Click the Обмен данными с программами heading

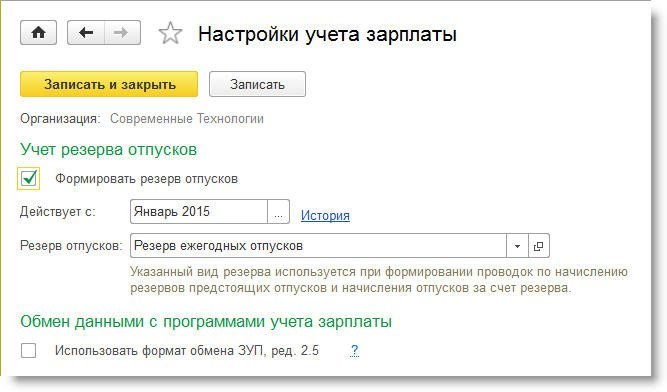206,322
